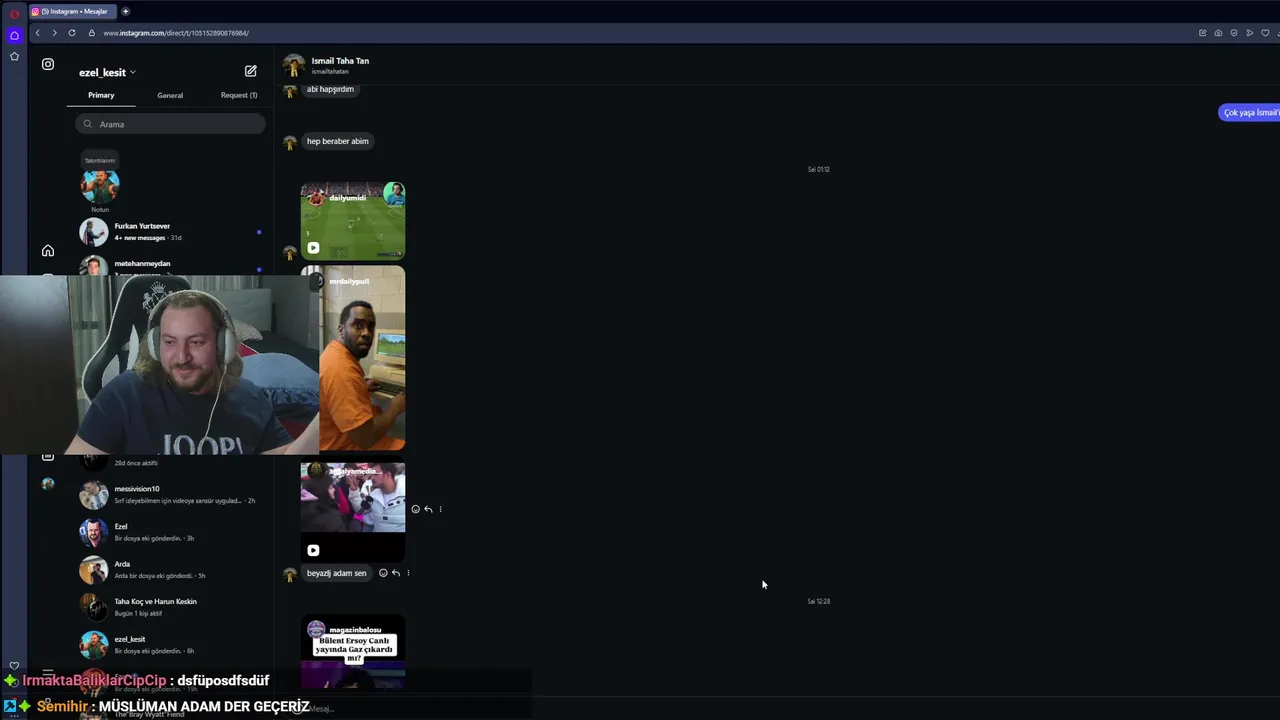This screenshot has width=1280, height=720.
Task: Open a new browser tab with plus button
Action: (126, 11)
